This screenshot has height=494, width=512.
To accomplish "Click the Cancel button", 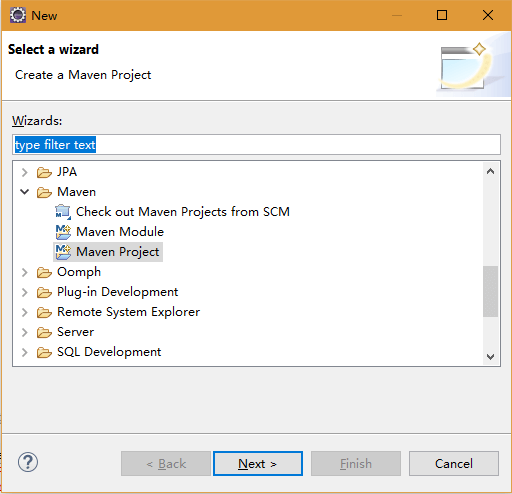I will click(x=454, y=463).
